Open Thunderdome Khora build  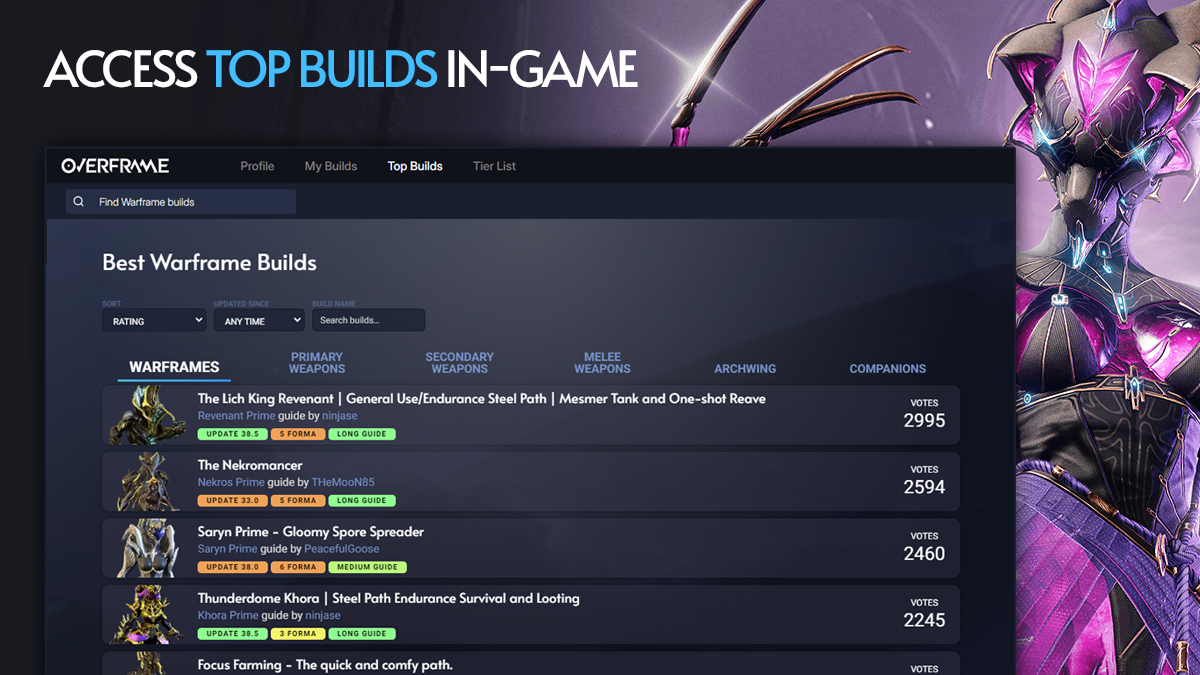388,598
